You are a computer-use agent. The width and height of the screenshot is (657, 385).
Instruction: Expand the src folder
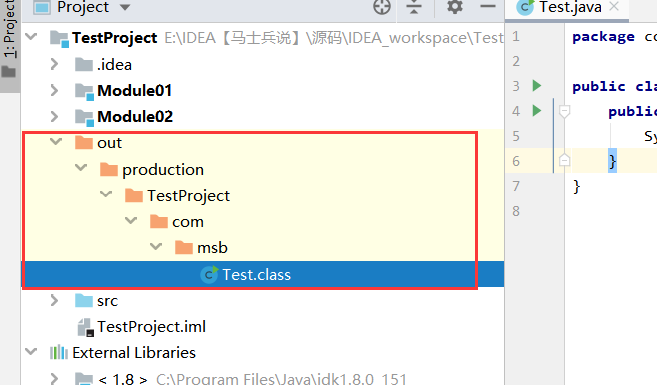tap(54, 300)
